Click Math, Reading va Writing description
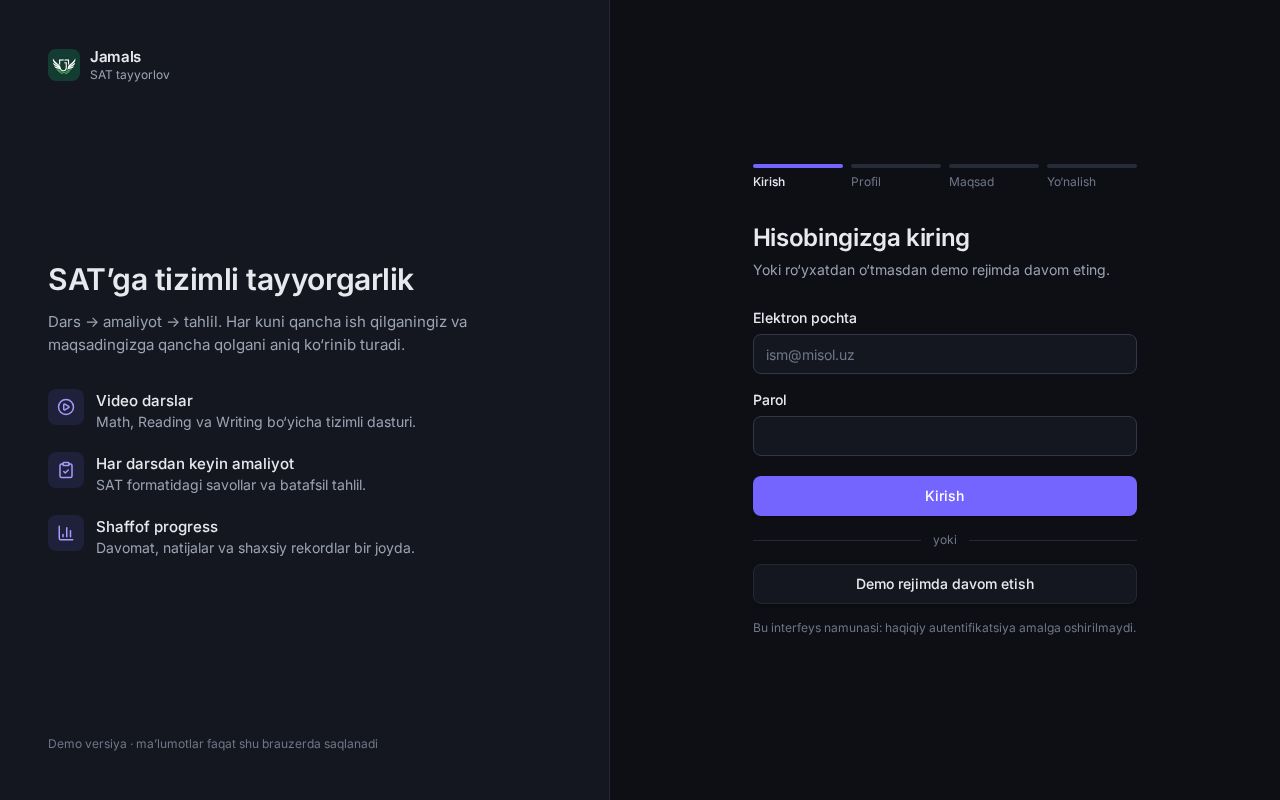Viewport: 1280px width, 800px height. click(x=256, y=422)
